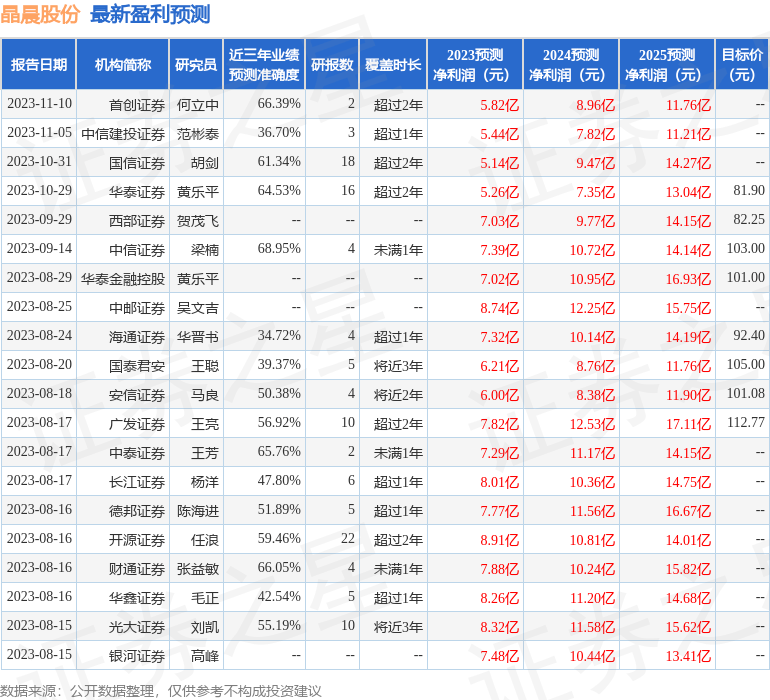Click the 覆盖时长 column header
This screenshot has width=770, height=700.
pos(393,64)
